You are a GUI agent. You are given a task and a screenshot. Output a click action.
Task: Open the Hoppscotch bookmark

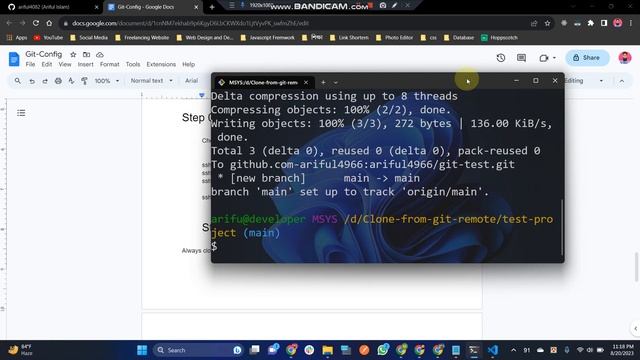pyautogui.click(x=499, y=38)
